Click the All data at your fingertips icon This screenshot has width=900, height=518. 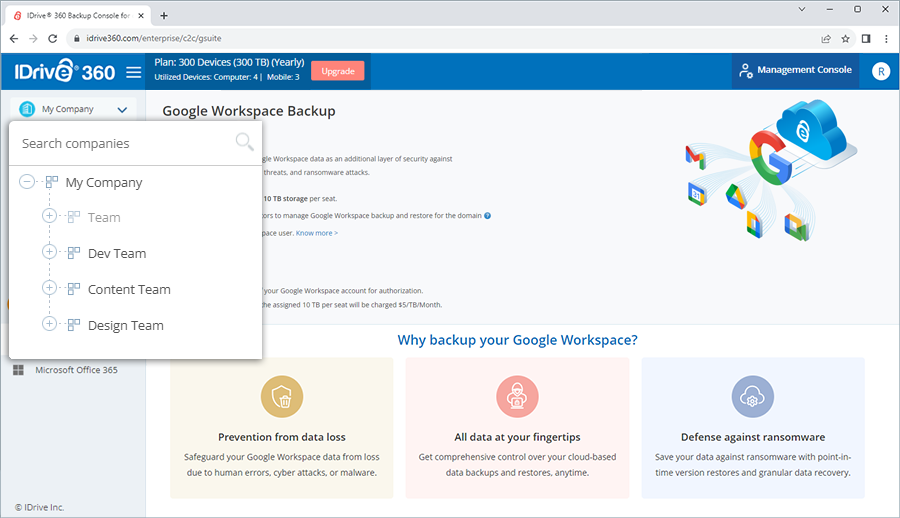517,397
